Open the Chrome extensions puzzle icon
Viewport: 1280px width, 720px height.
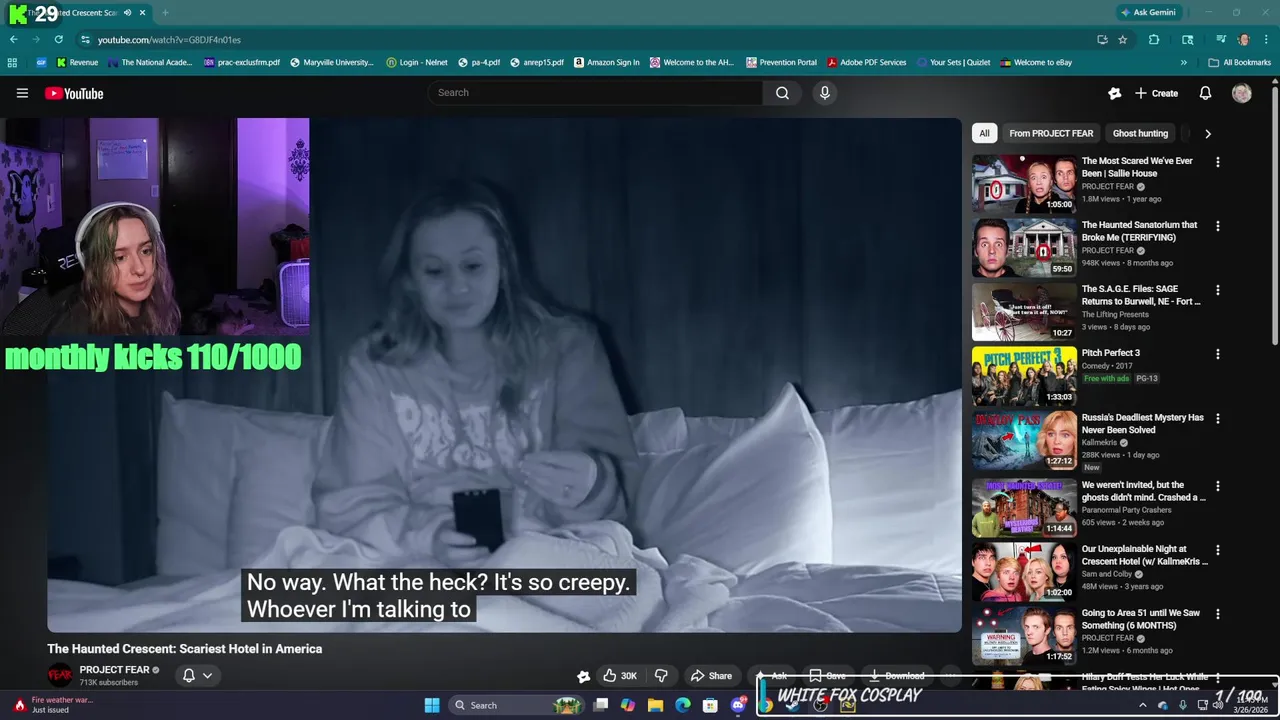tap(1154, 39)
